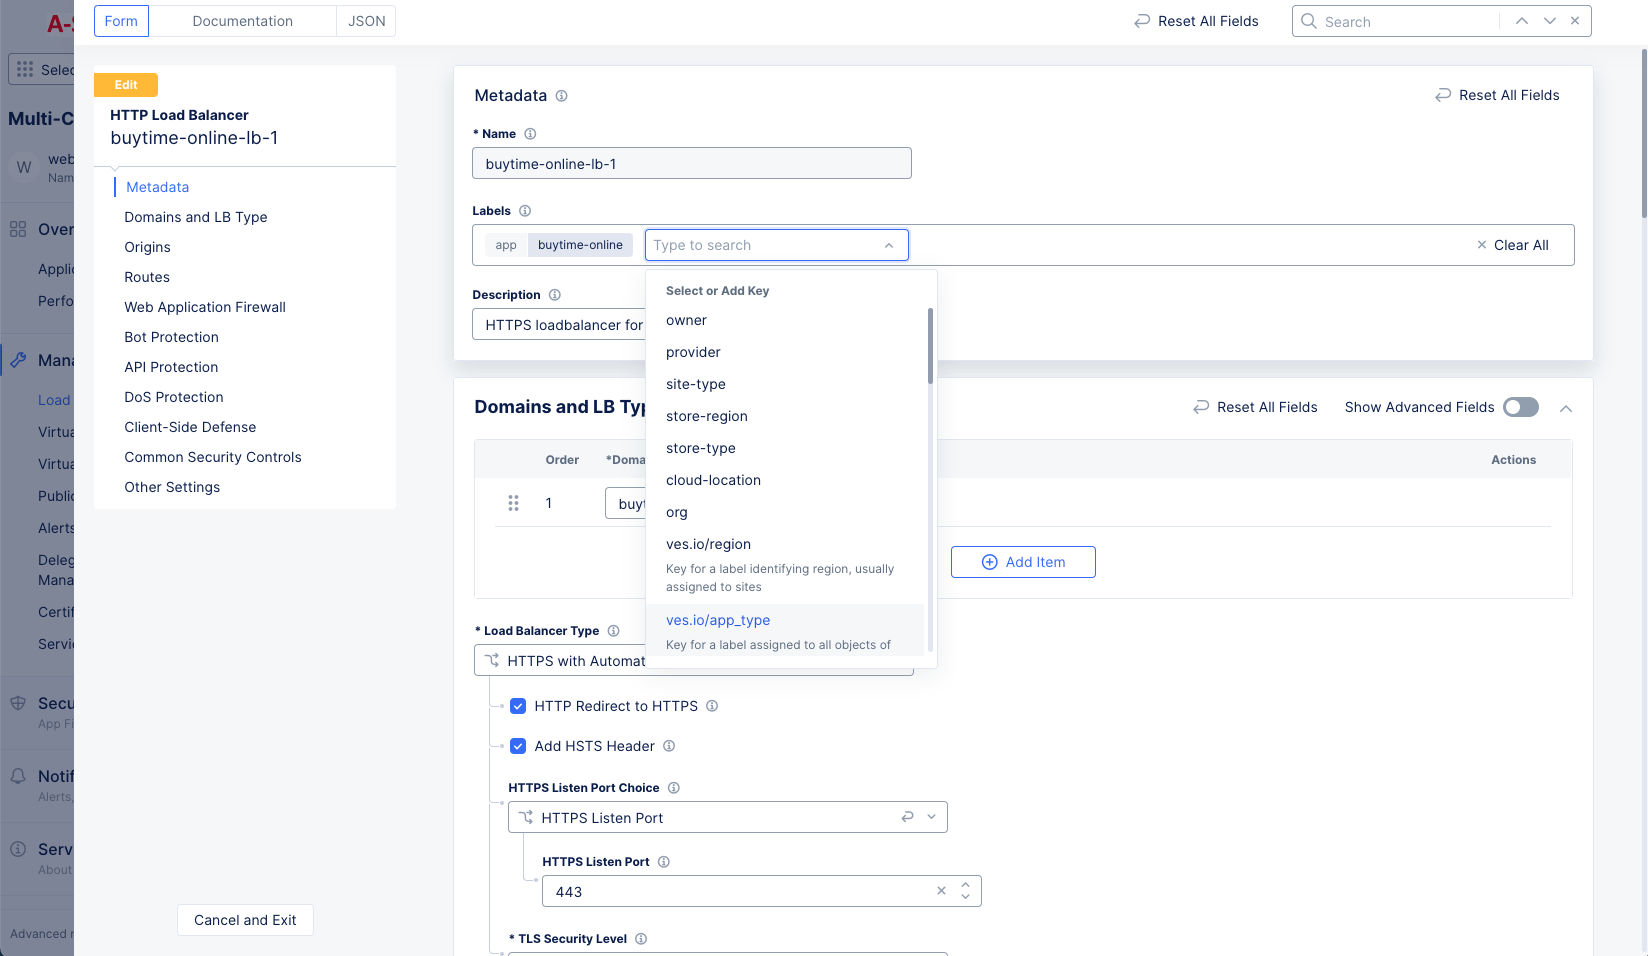This screenshot has width=1648, height=956.
Task: Click the Add Item button
Action: pyautogui.click(x=1023, y=562)
